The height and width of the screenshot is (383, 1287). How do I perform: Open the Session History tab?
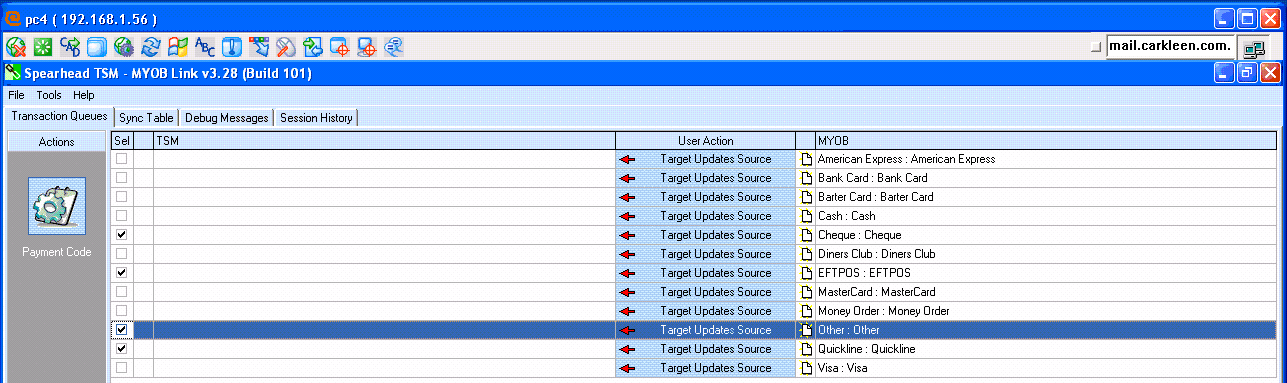click(316, 118)
